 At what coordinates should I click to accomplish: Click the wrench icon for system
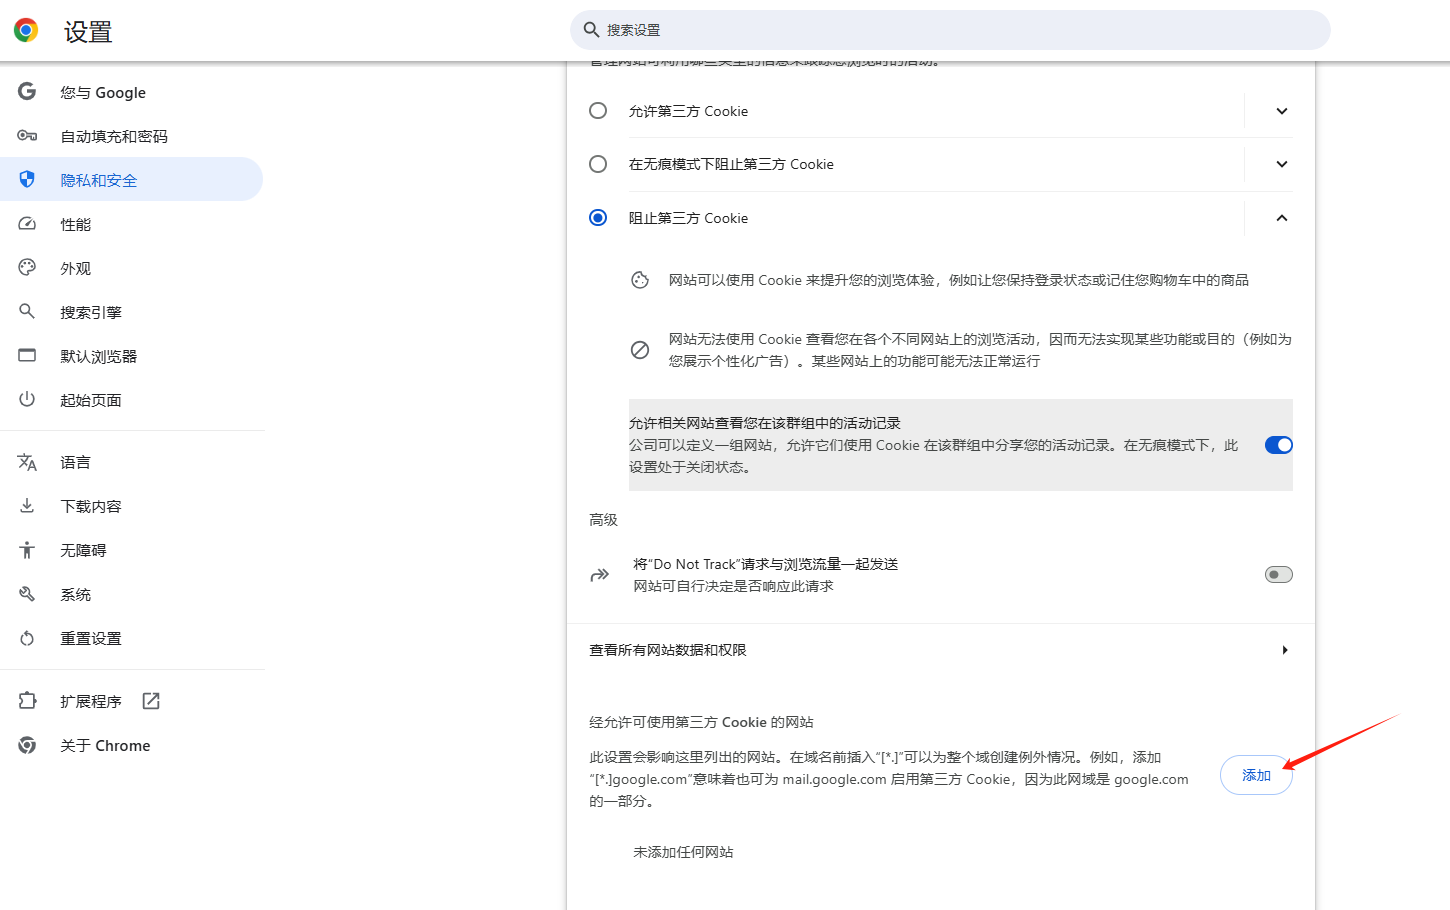[x=27, y=594]
